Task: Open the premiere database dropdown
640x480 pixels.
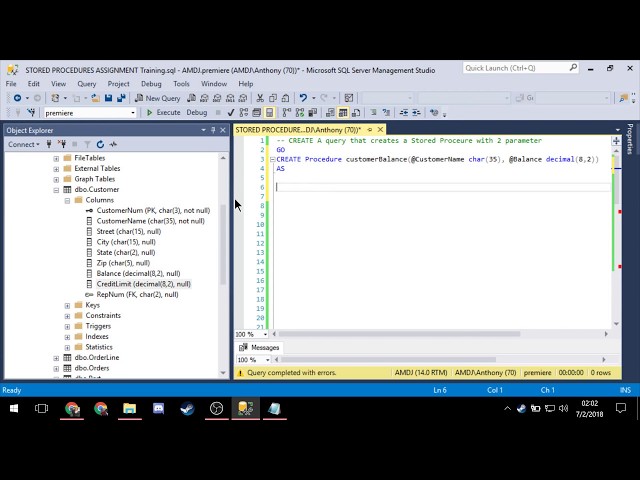Action: coord(133,113)
